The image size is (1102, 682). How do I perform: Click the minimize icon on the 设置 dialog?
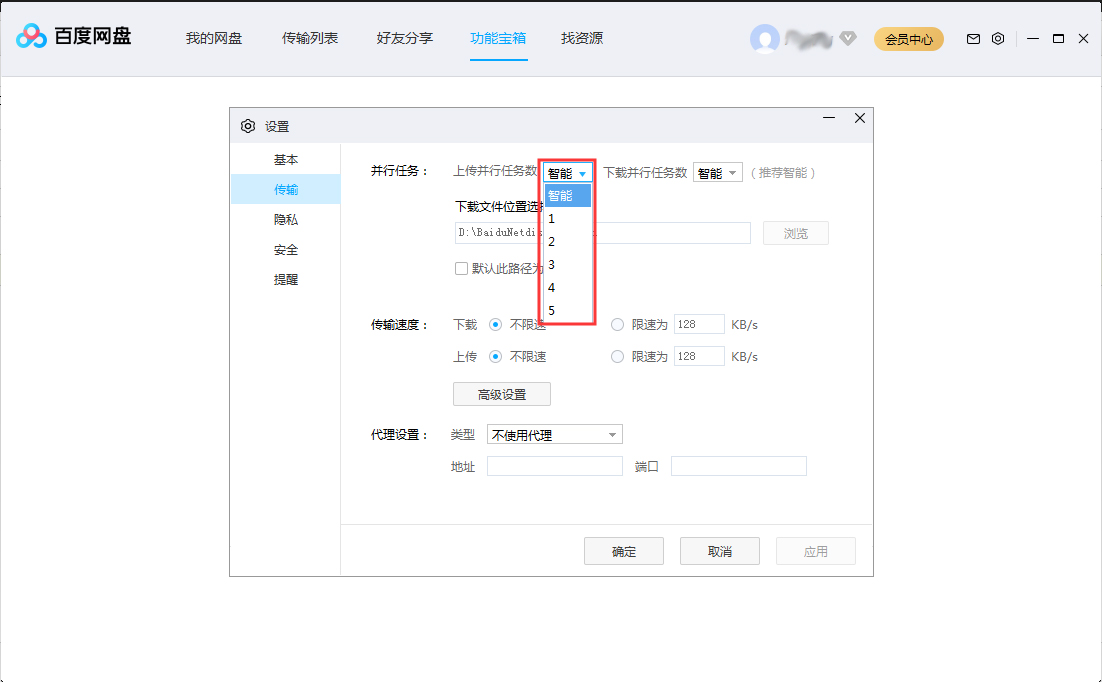pyautogui.click(x=828, y=117)
